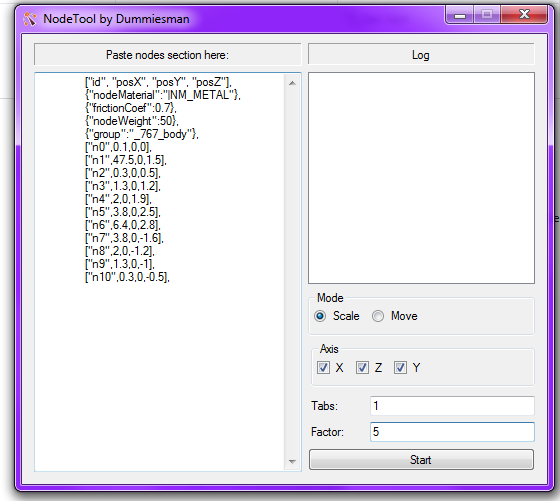
Task: Uncheck the X axis checkbox
Action: (x=324, y=367)
